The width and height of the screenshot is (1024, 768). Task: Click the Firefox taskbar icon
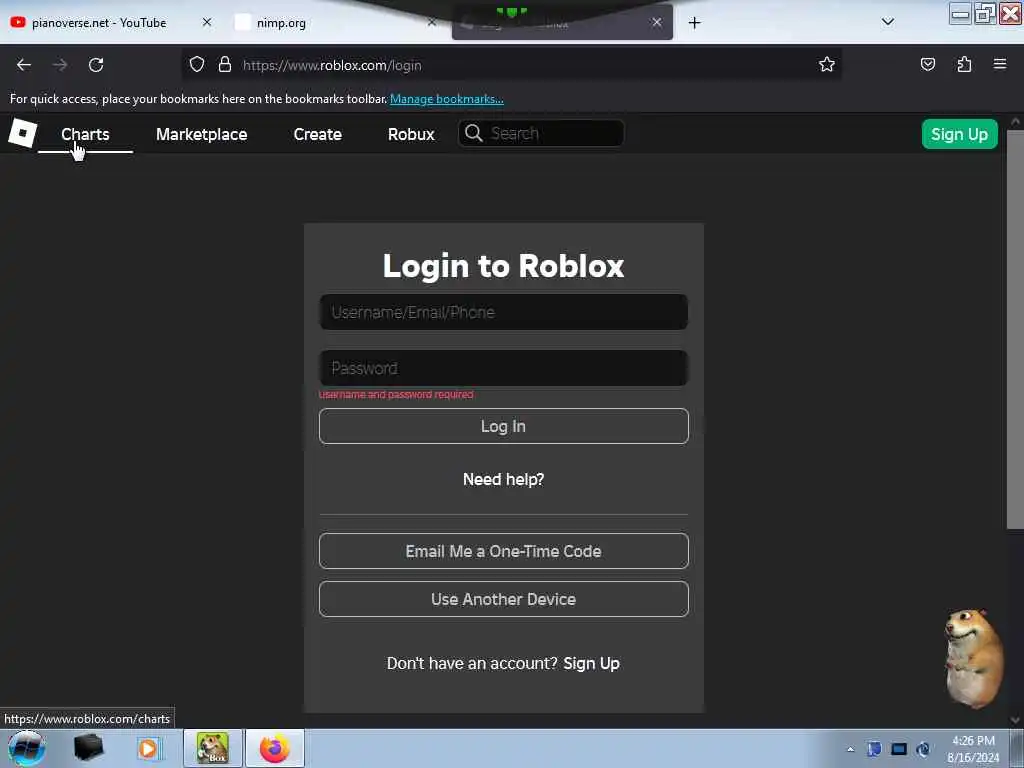(275, 748)
